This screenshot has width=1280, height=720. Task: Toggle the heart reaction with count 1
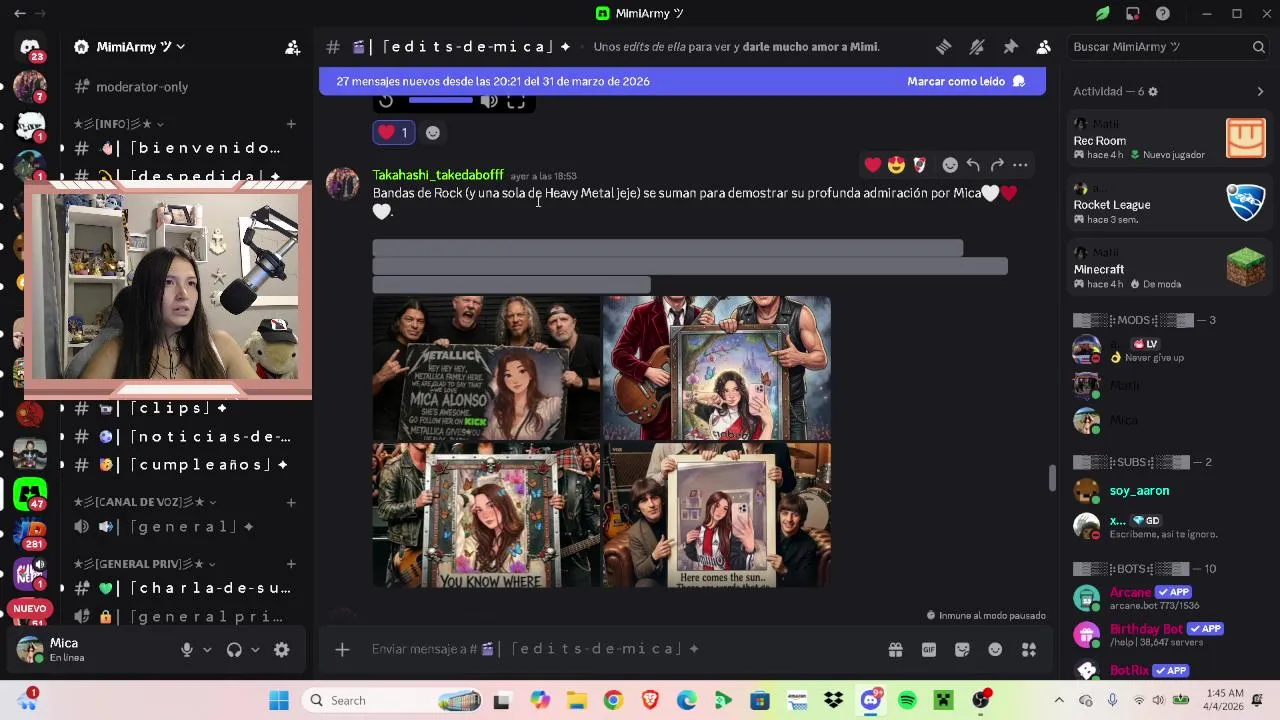click(394, 132)
